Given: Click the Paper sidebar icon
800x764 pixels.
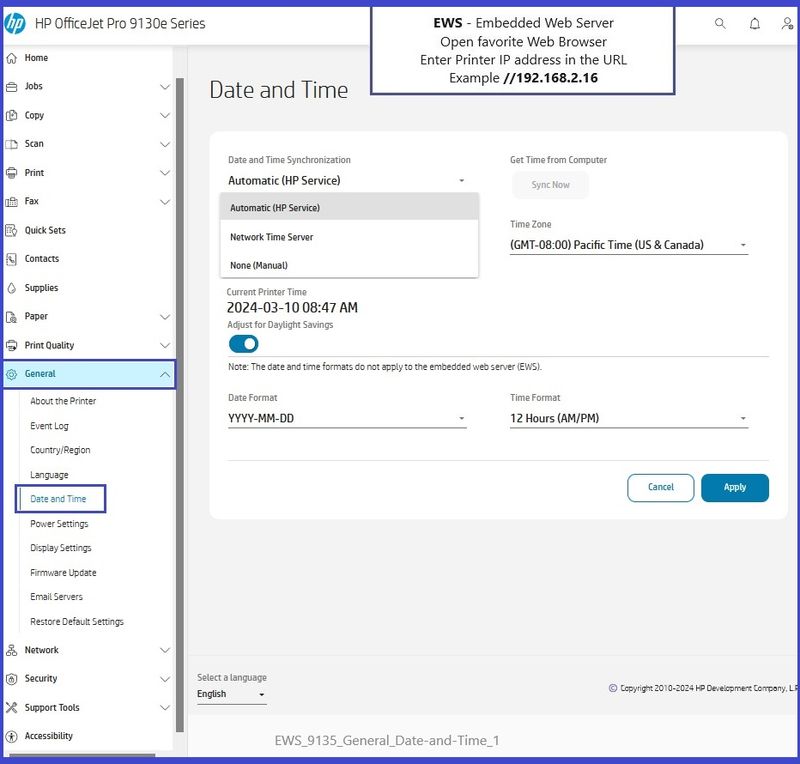Looking at the screenshot, I should (x=12, y=317).
